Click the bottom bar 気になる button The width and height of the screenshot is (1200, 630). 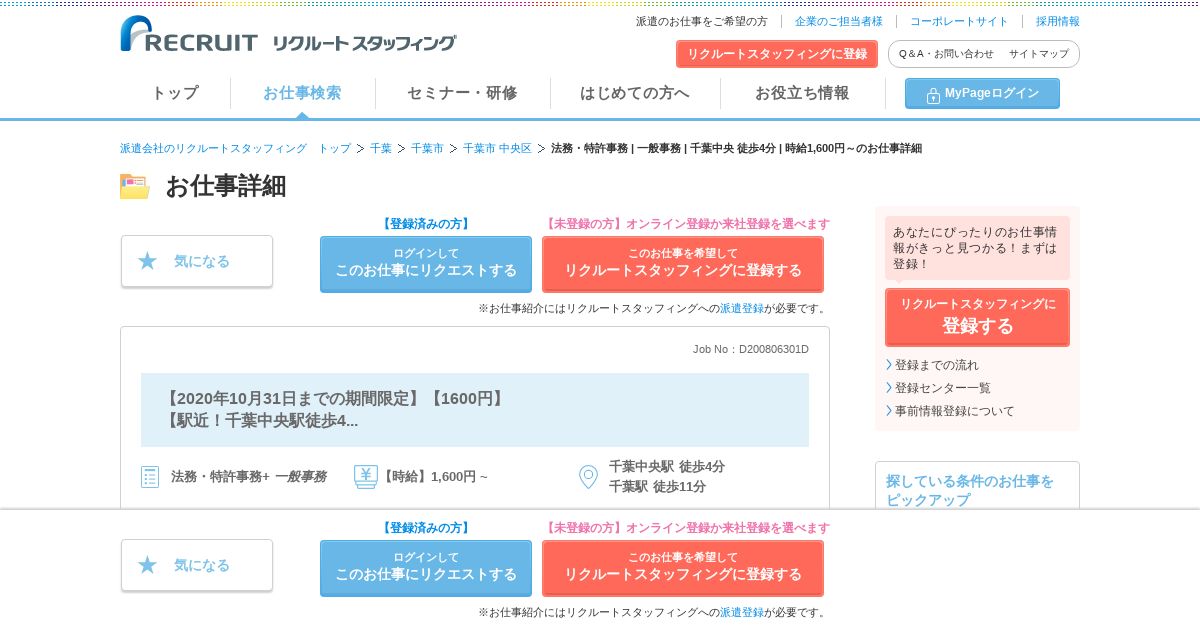[197, 565]
